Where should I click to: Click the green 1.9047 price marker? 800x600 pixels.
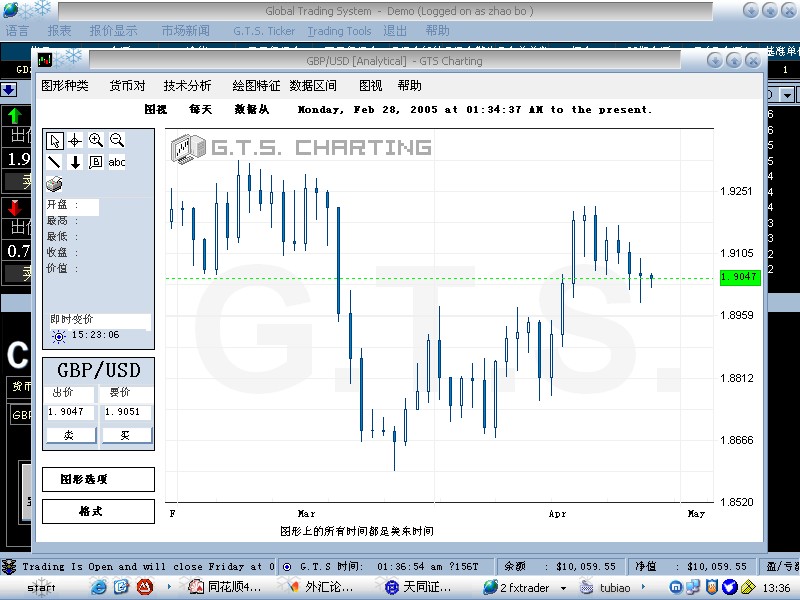pyautogui.click(x=740, y=277)
